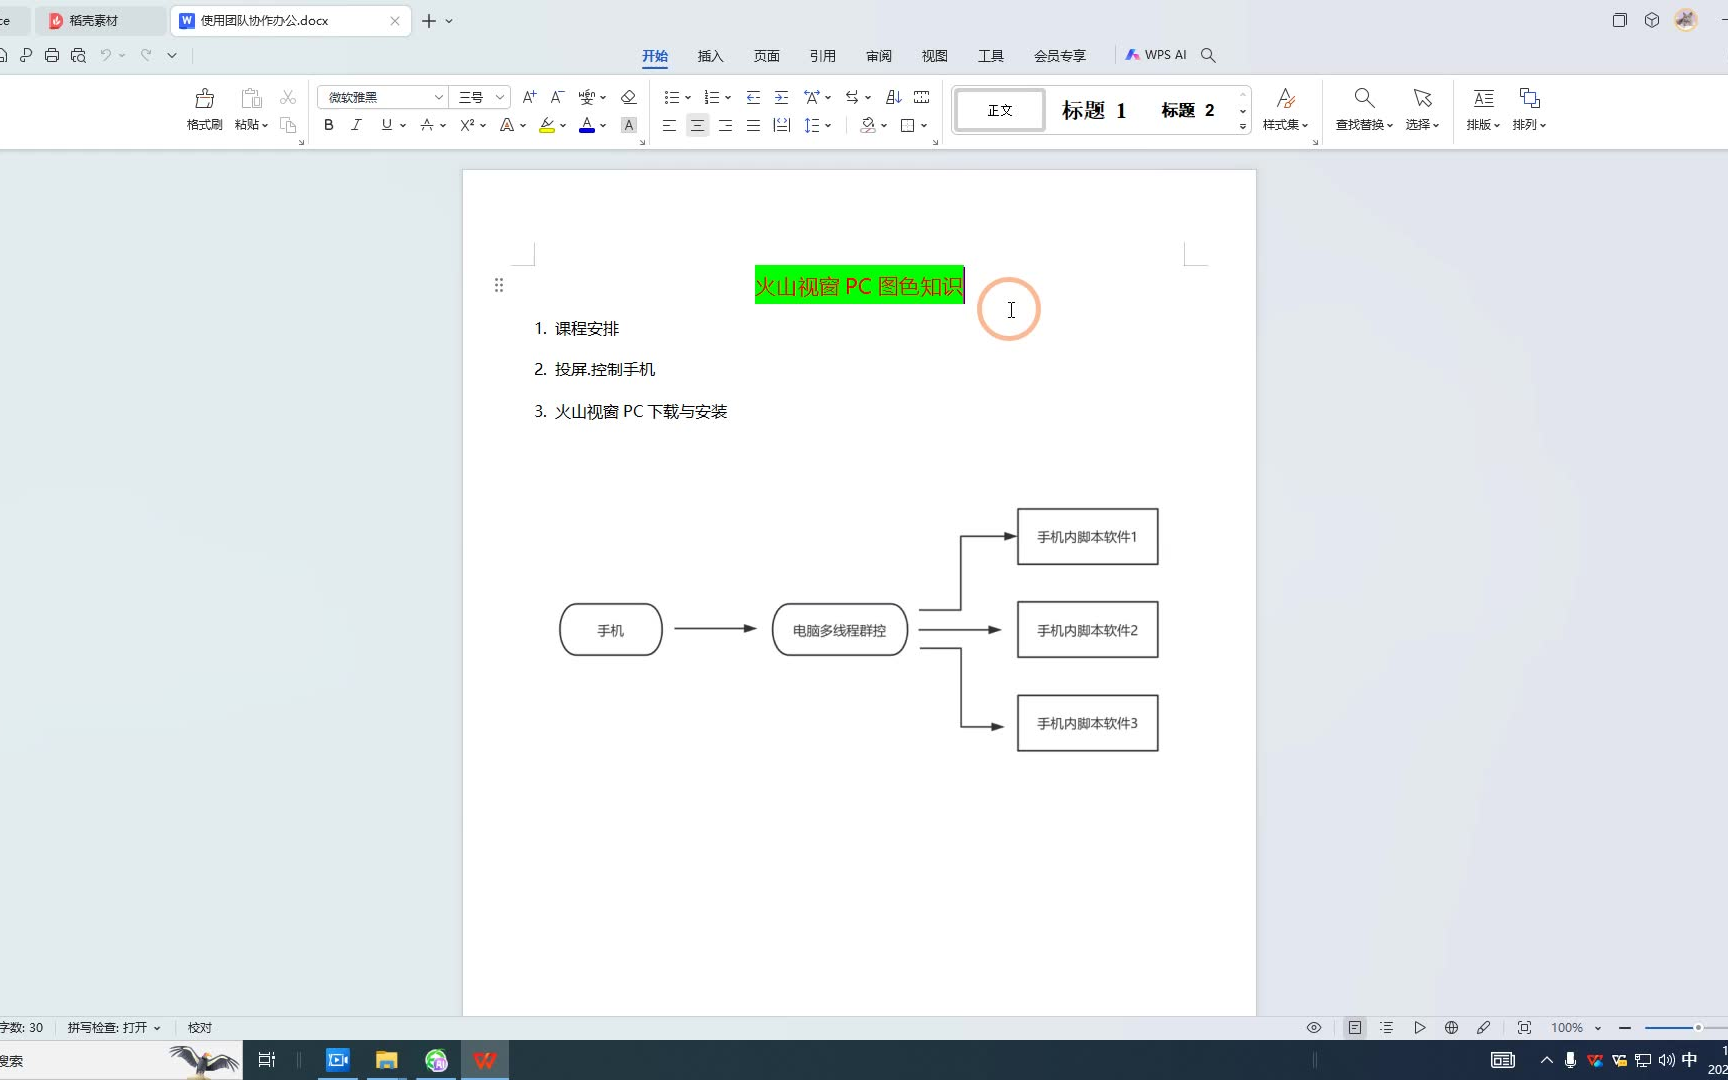Click the 手机内脚本软件2 box in the diagram
The width and height of the screenshot is (1728, 1080).
(1087, 630)
